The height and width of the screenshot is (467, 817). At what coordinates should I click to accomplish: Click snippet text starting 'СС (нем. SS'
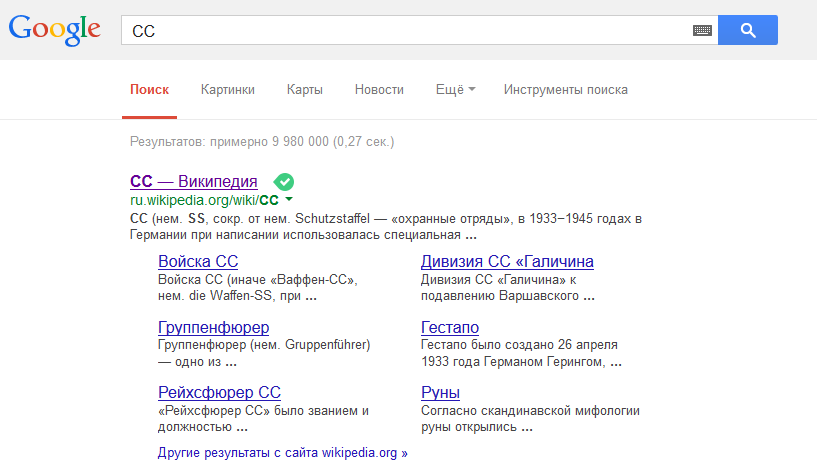pos(386,227)
